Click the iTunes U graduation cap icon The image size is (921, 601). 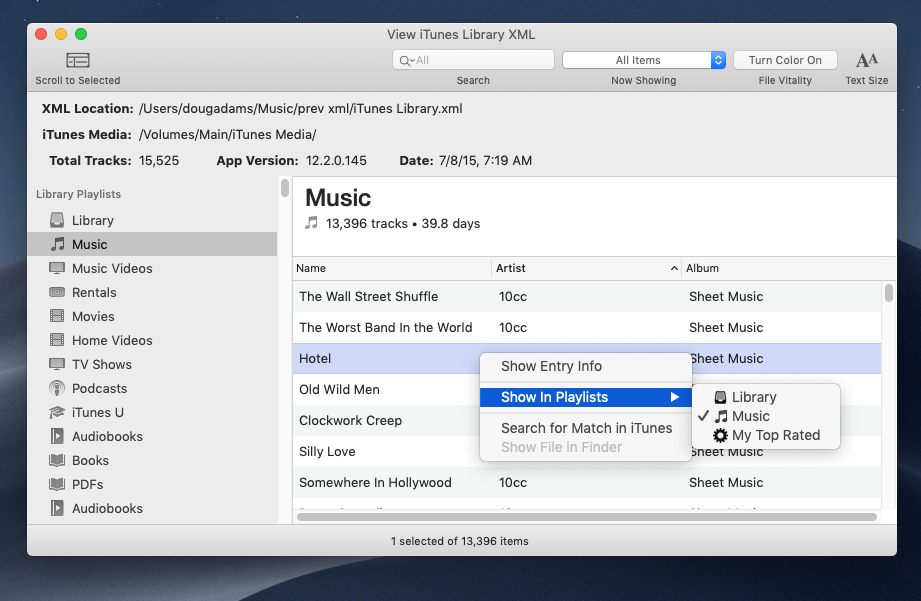coord(57,412)
